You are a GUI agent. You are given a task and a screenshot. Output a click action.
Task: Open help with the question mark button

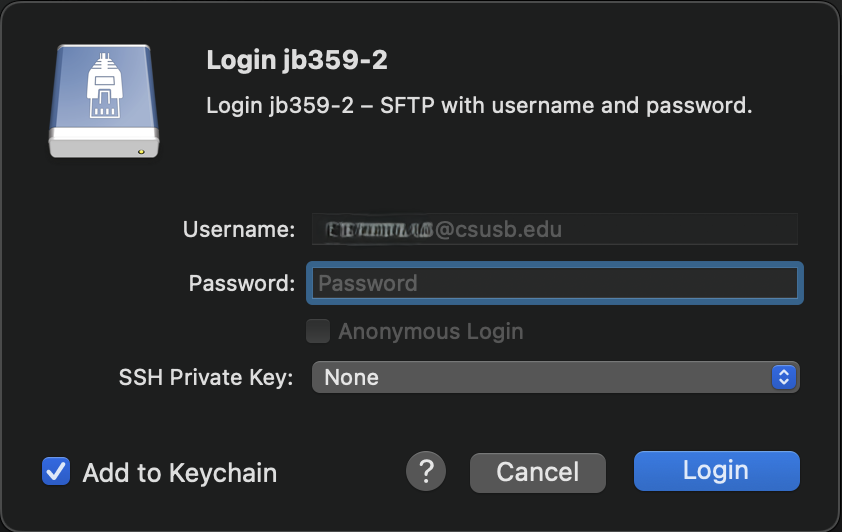[426, 471]
